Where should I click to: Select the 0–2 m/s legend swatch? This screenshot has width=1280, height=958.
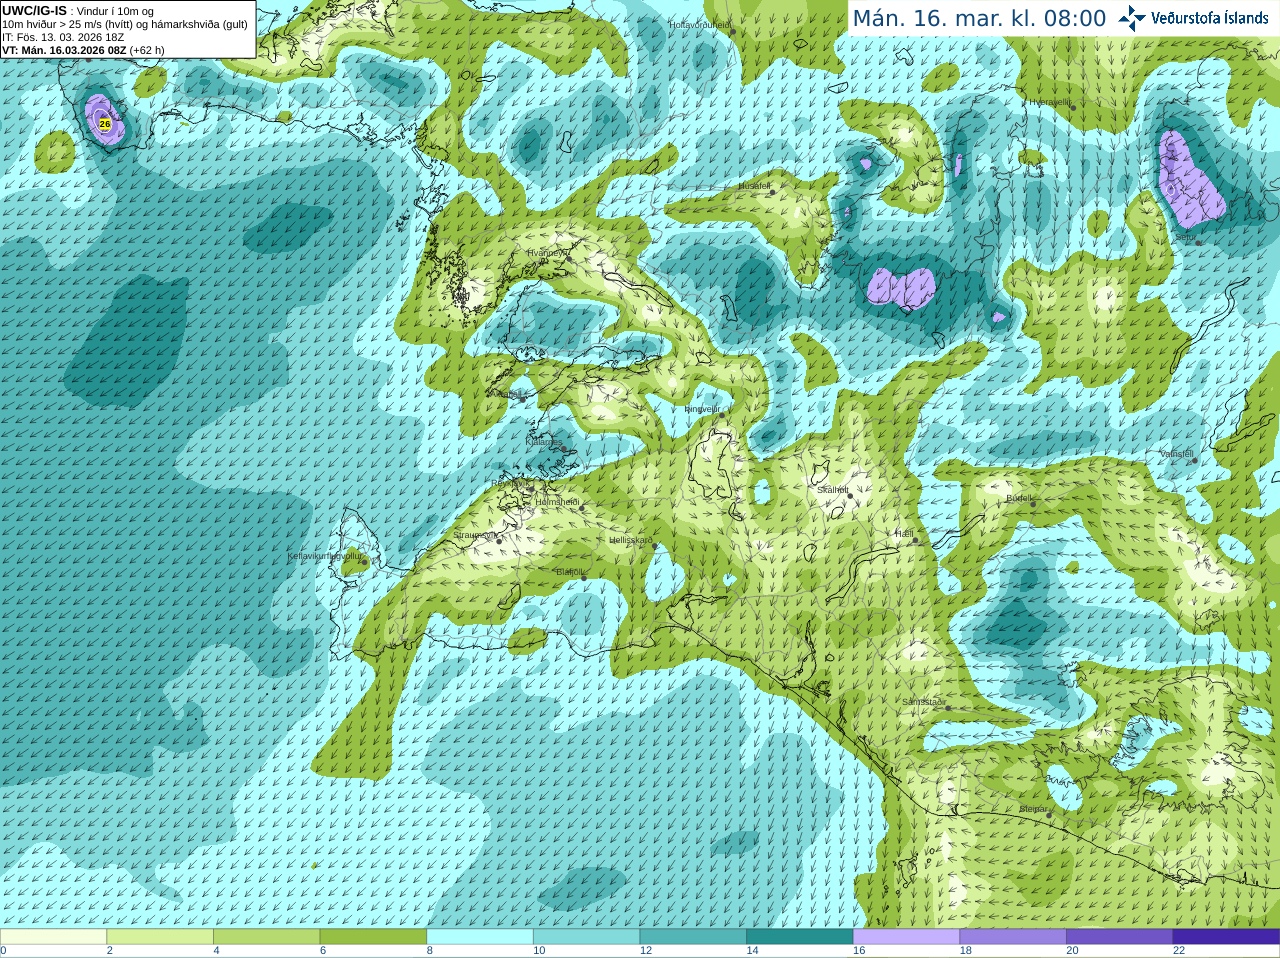[x=53, y=937]
